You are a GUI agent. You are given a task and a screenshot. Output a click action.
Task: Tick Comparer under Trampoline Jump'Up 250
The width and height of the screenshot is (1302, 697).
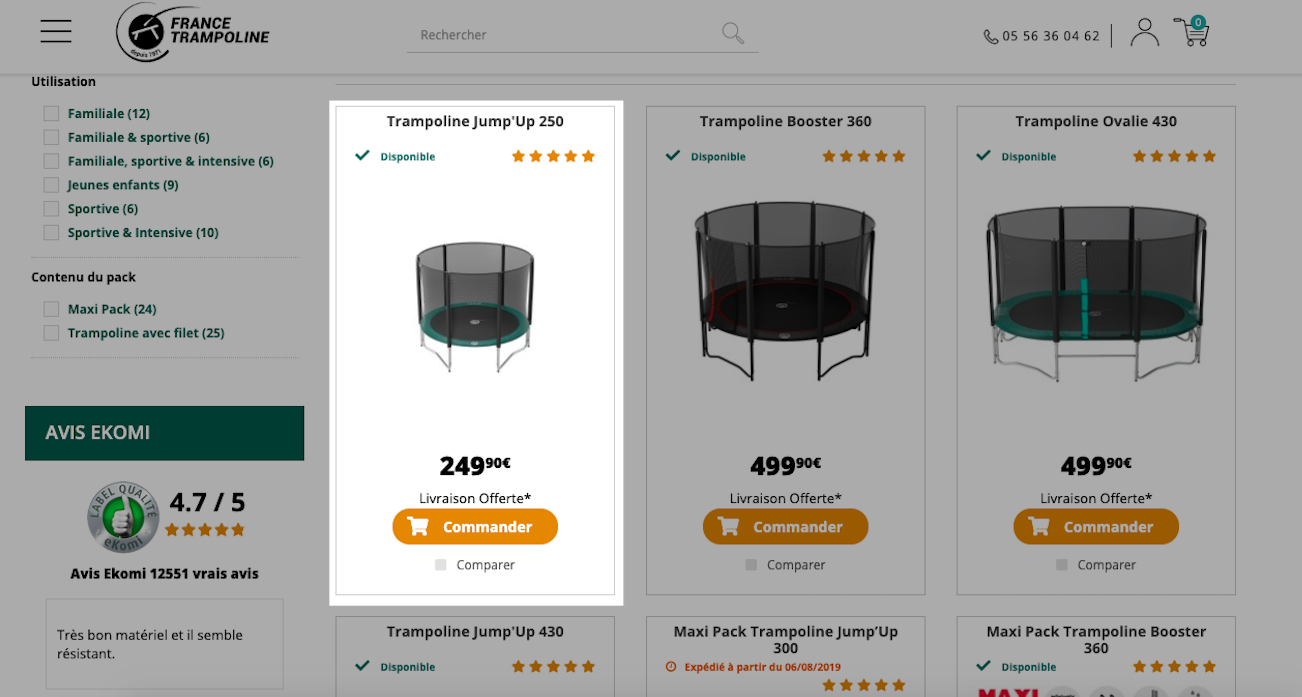(x=441, y=565)
